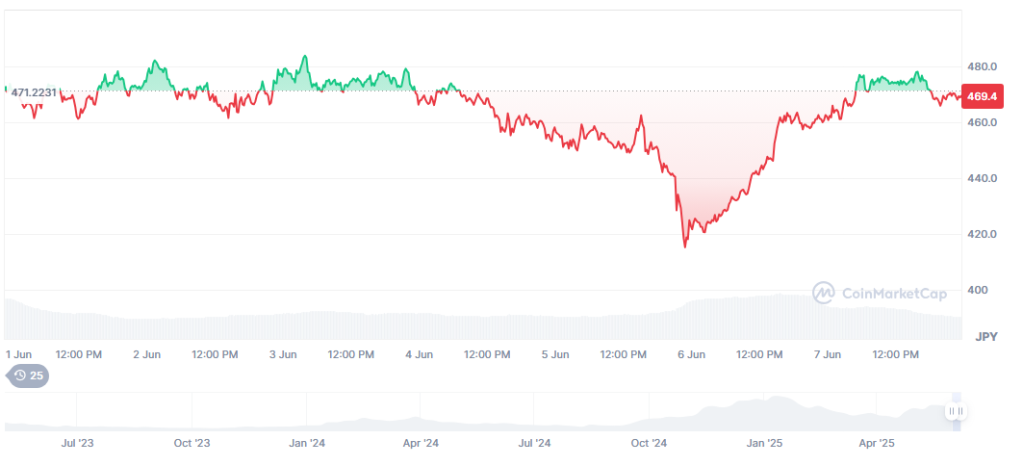Go to Oct '24 on navigator timeline

point(651,441)
